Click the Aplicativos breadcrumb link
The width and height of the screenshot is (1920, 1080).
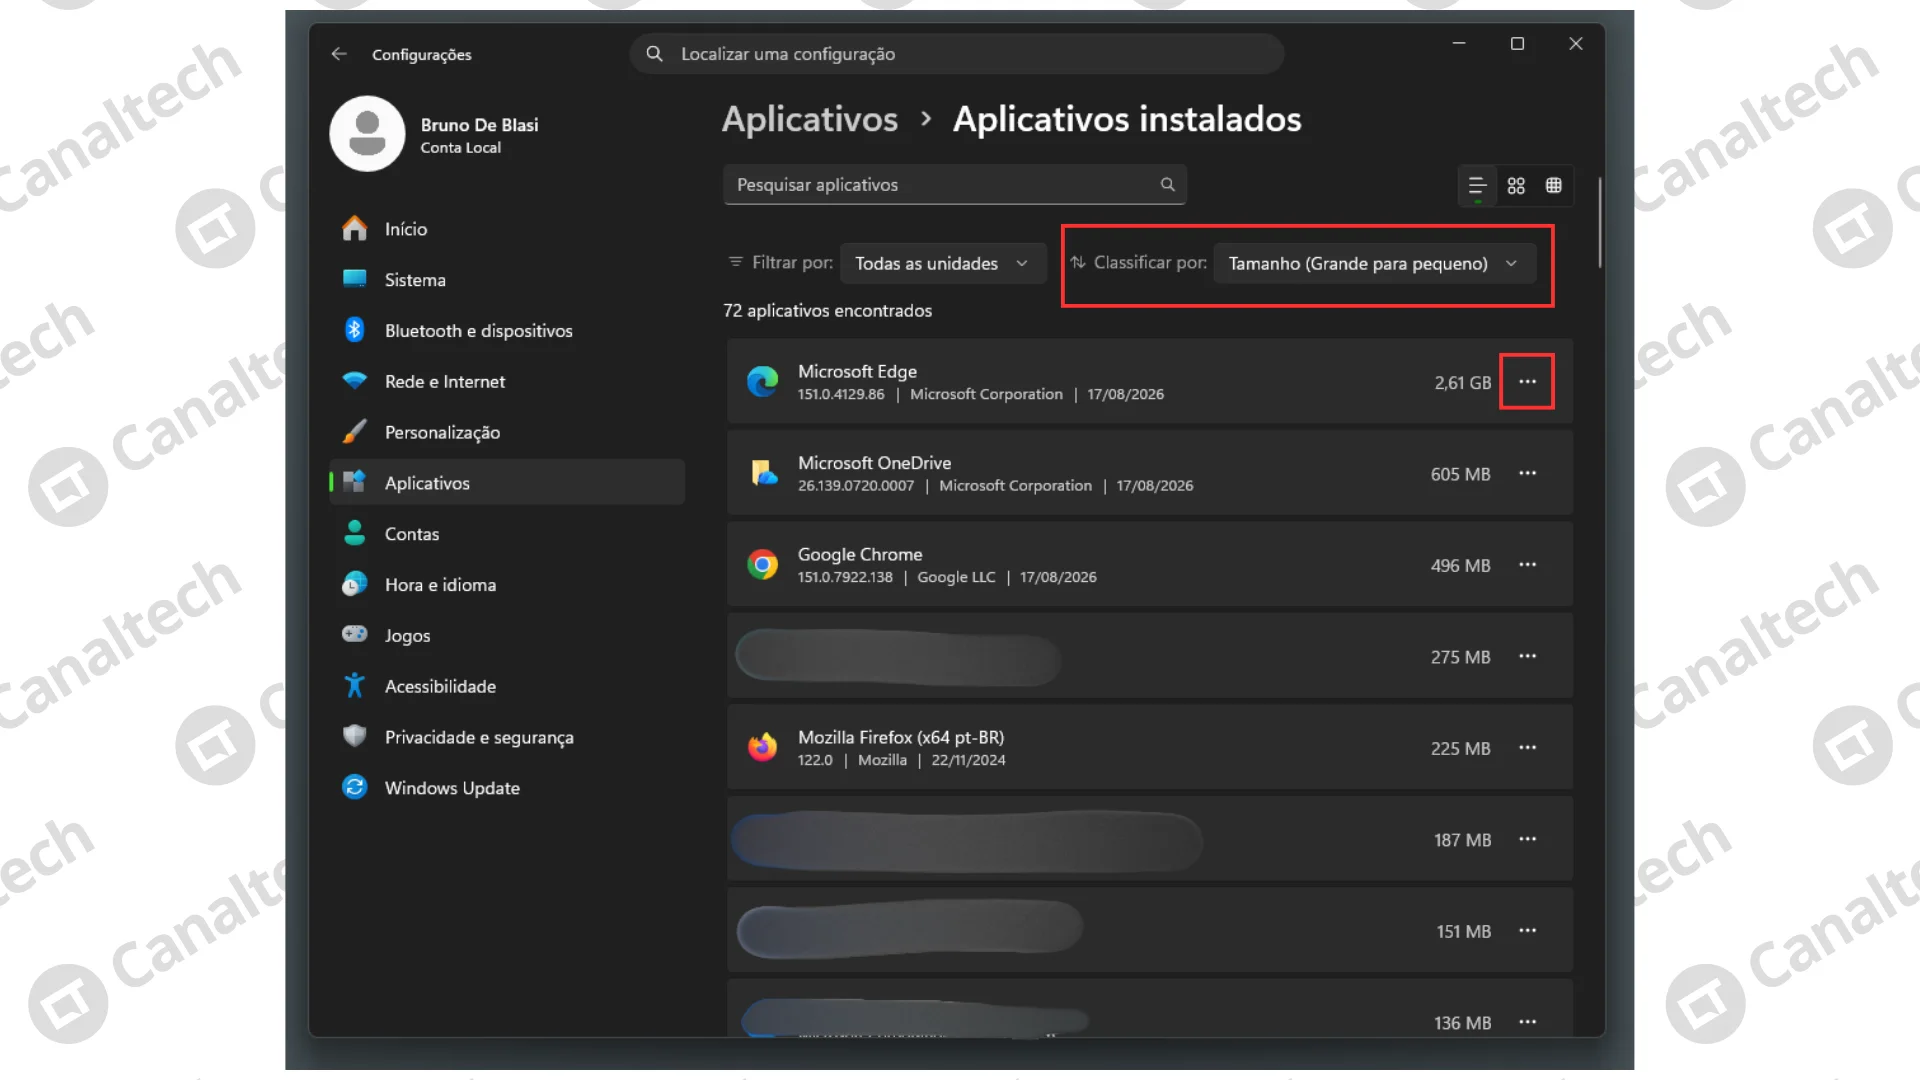tap(810, 120)
